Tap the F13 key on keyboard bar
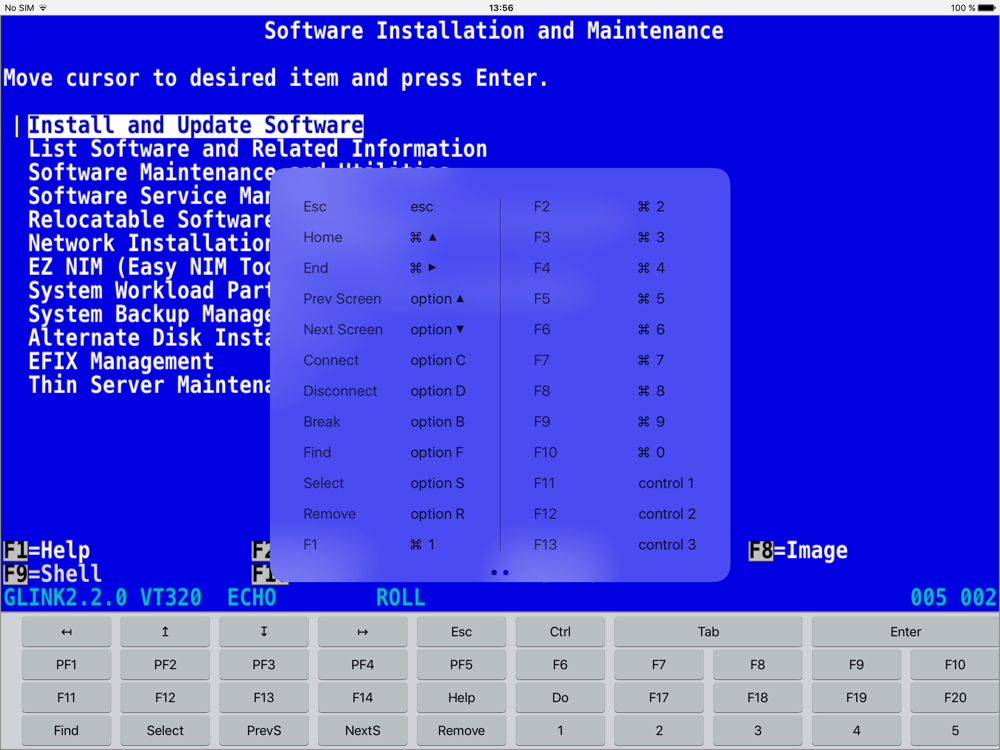This screenshot has width=1000, height=750. pyautogui.click(x=264, y=698)
